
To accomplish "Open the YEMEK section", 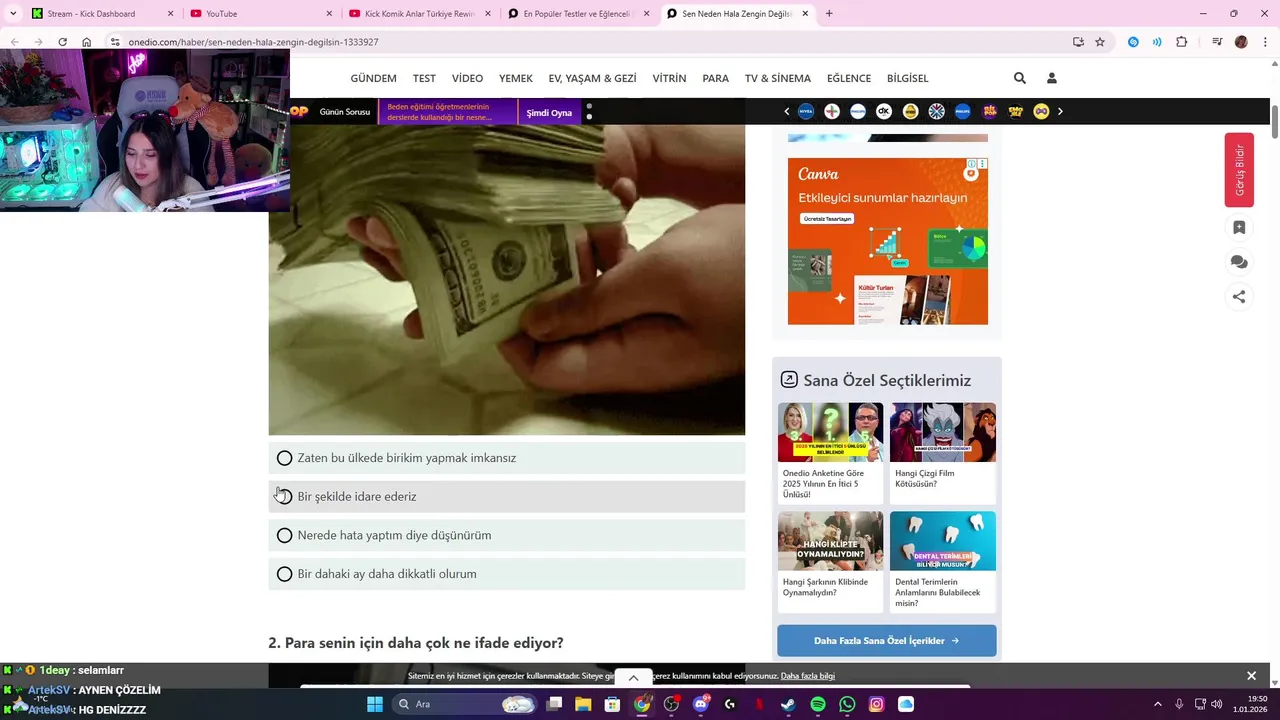I will click(516, 78).
